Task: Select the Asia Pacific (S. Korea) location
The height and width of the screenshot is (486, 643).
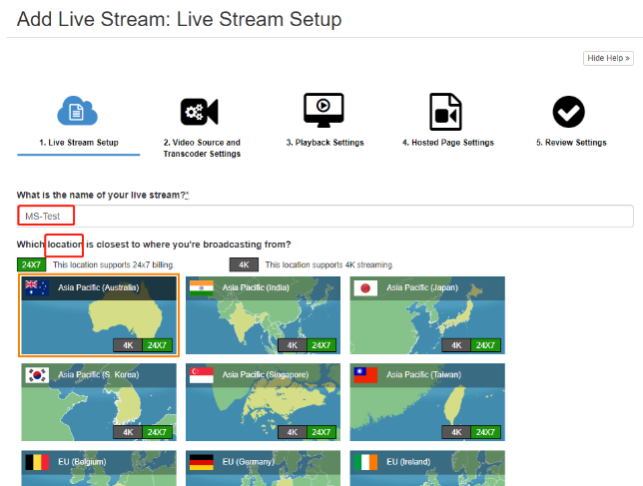Action: coord(99,402)
